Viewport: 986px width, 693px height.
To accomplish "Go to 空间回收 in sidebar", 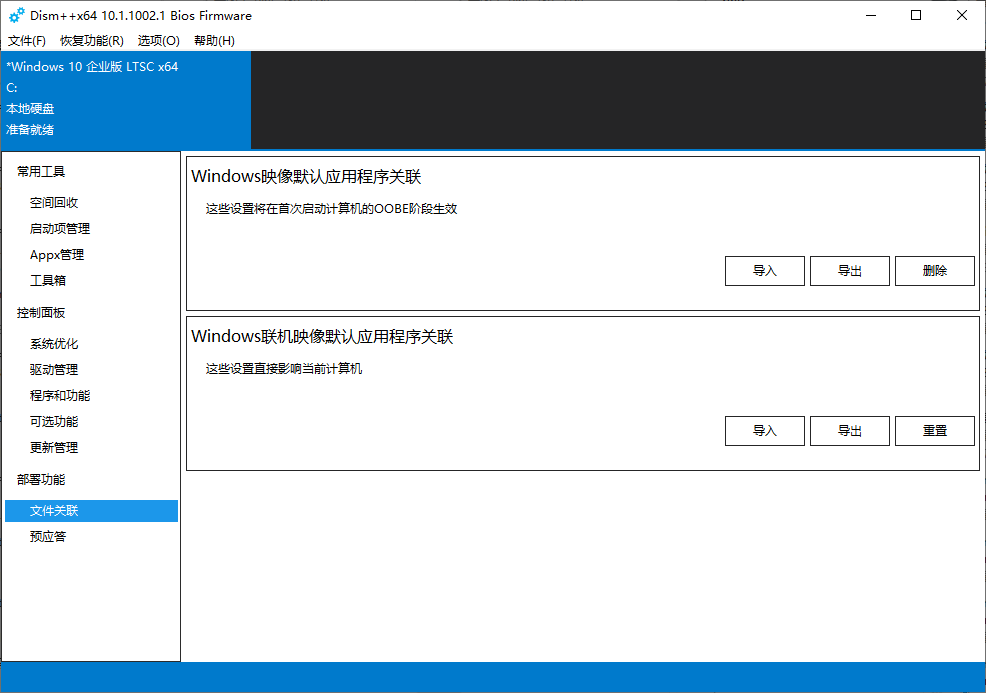I will [54, 203].
